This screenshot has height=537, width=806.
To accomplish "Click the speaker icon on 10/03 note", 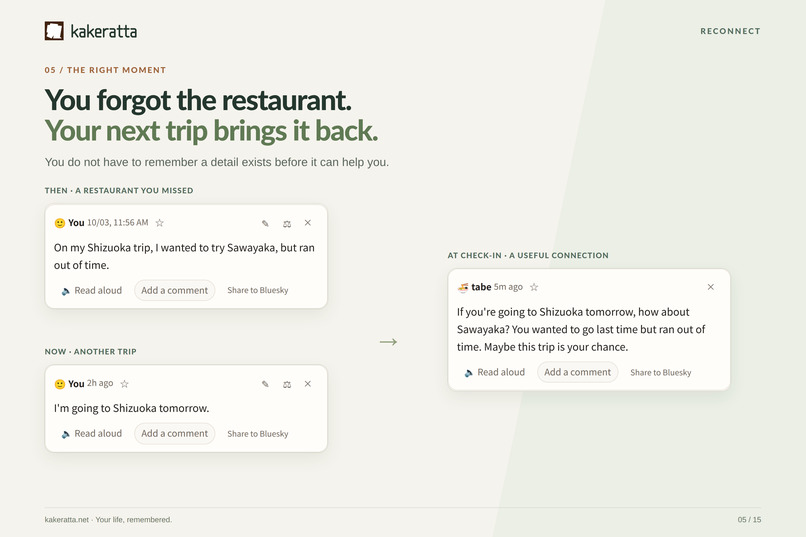I will [66, 291].
